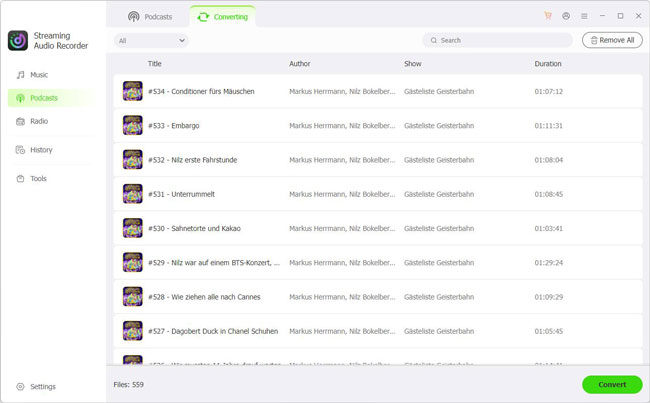This screenshot has width=650, height=403.
Task: Click duration 01:09:29
Action: point(548,297)
